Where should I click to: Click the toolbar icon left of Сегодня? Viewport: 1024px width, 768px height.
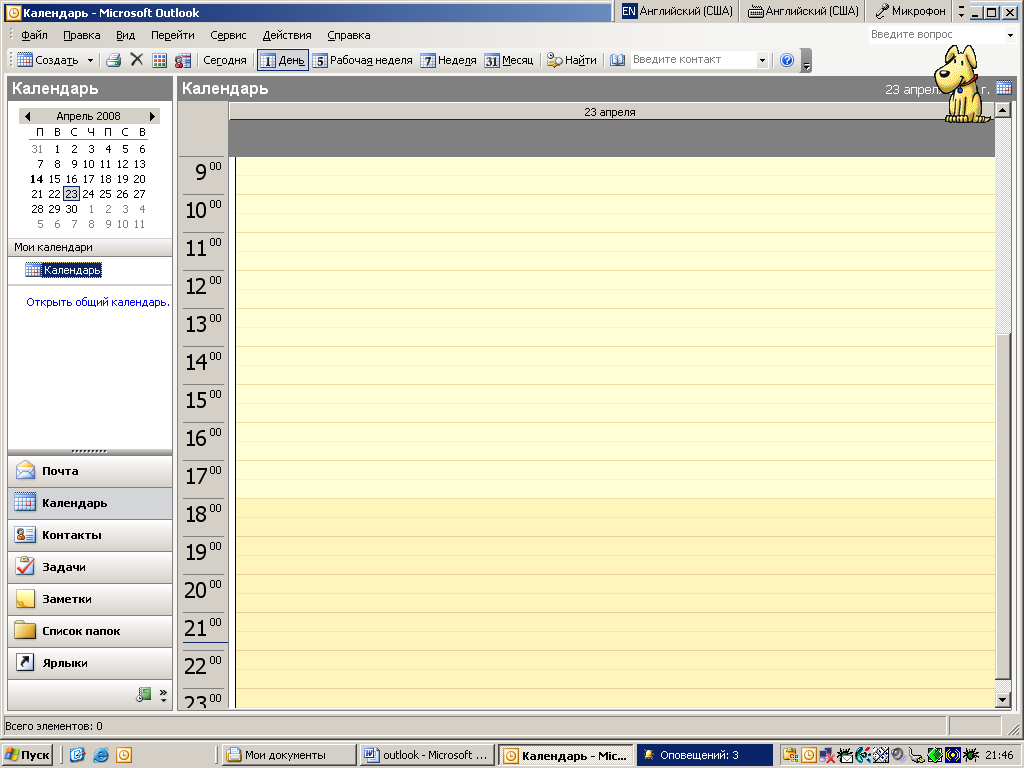click(x=182, y=60)
